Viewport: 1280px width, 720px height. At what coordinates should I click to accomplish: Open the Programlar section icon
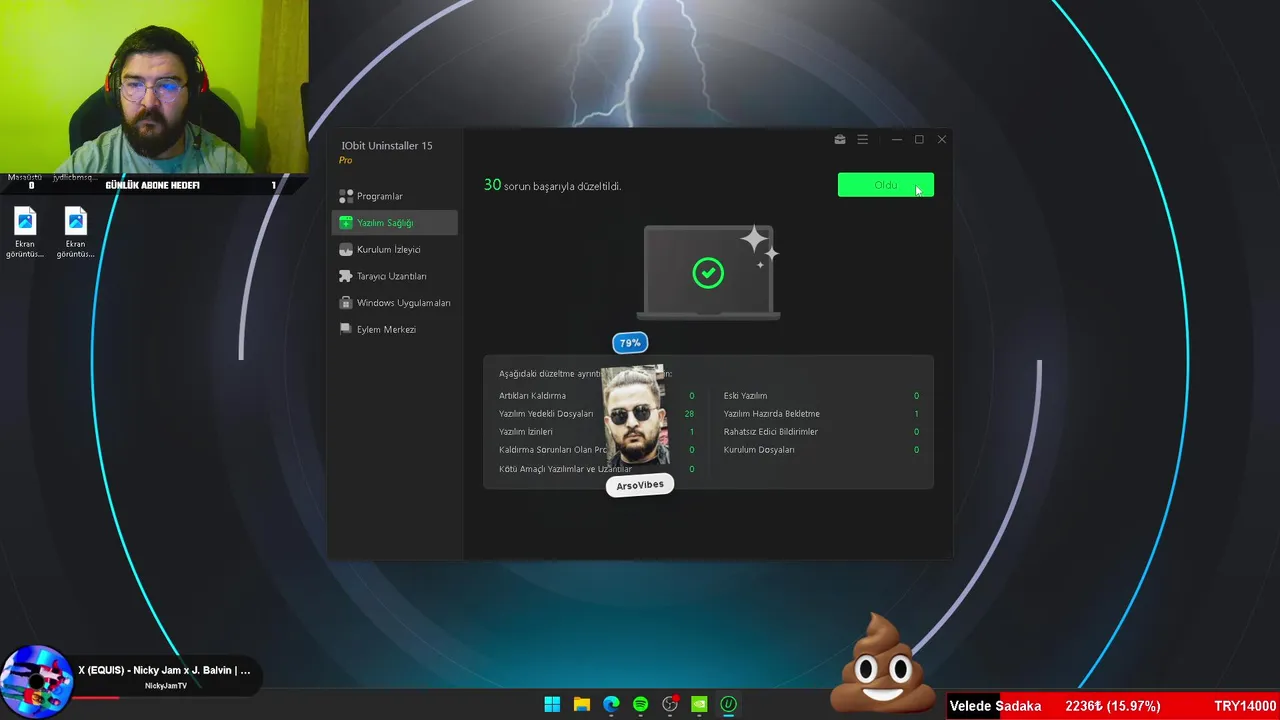click(346, 196)
